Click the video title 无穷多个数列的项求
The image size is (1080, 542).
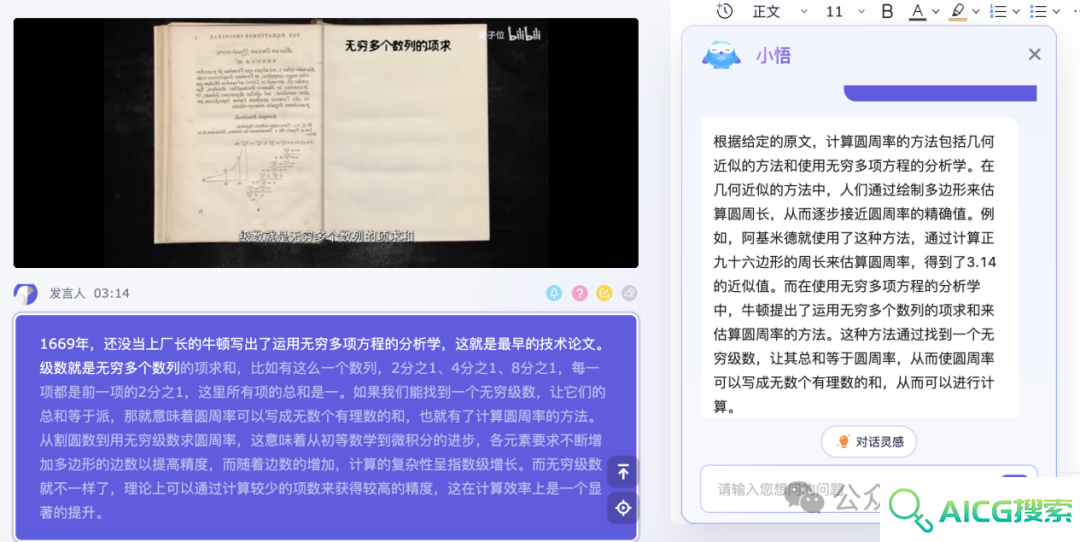click(x=397, y=46)
